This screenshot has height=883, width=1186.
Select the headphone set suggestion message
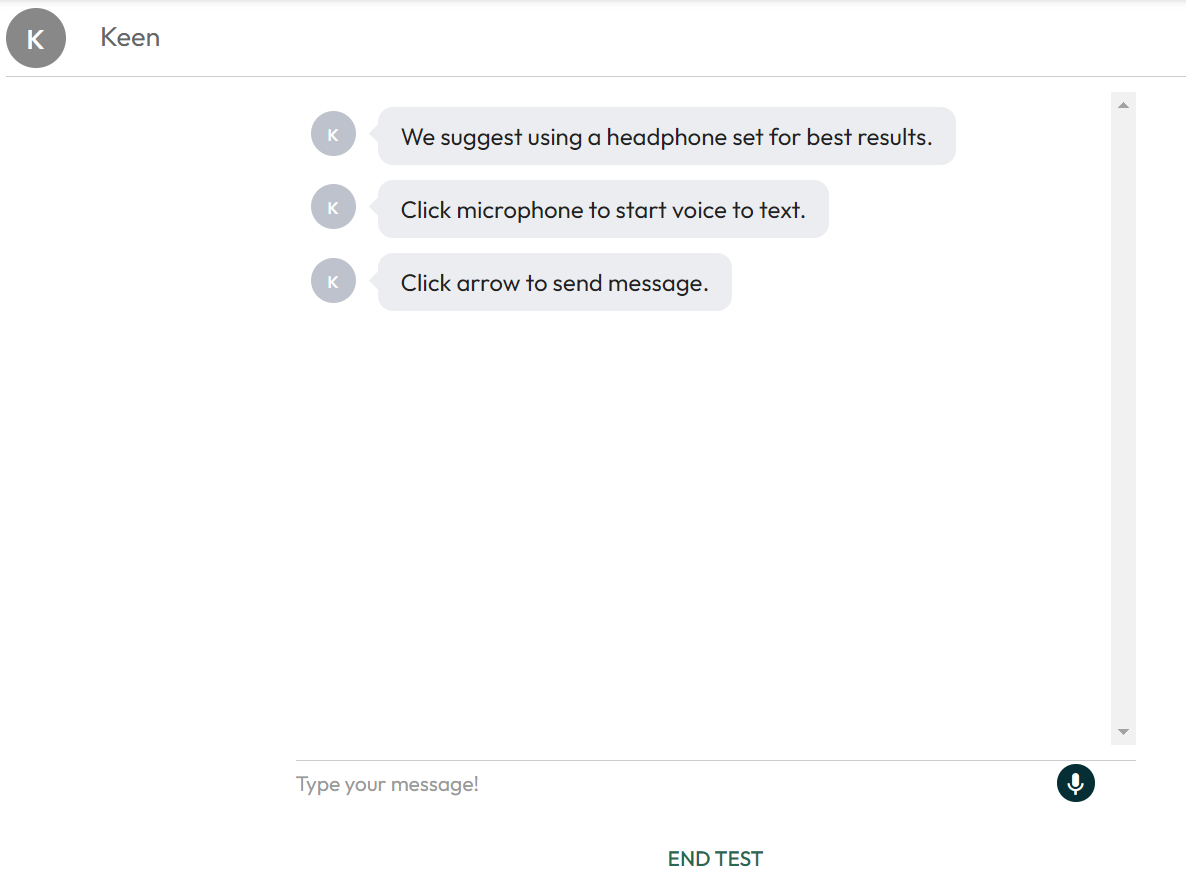point(666,136)
